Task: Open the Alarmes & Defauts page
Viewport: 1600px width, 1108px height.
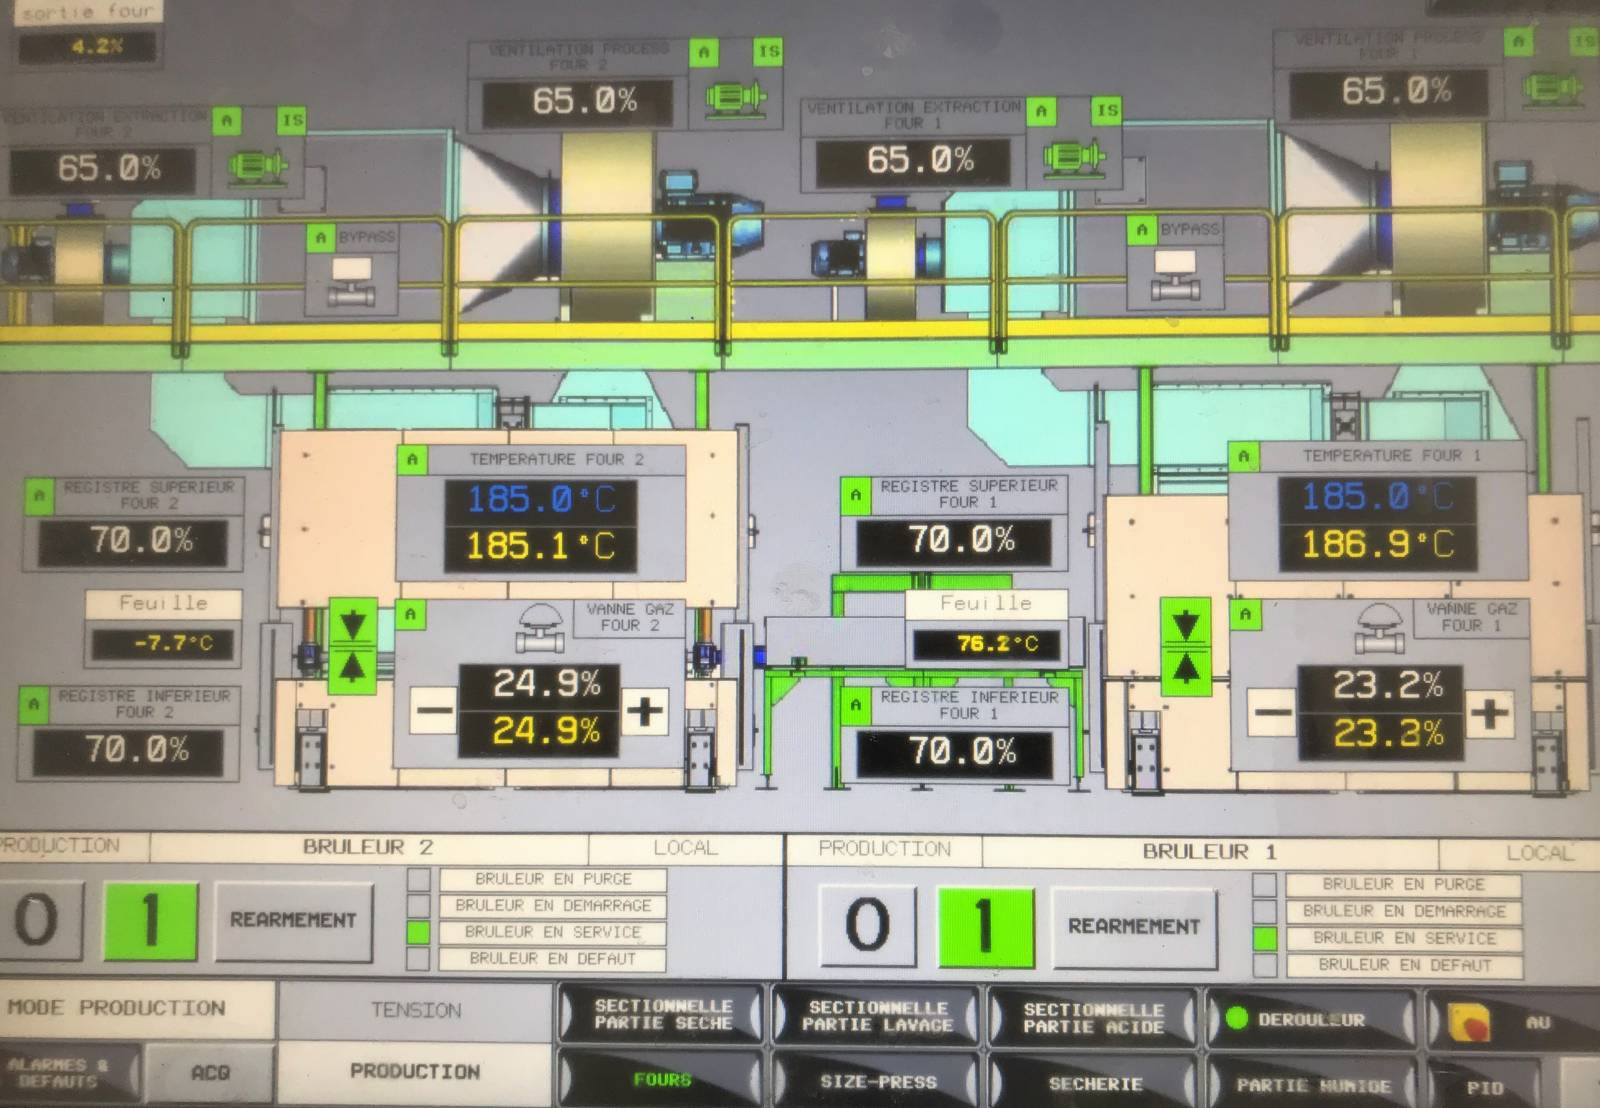Action: point(60,1073)
